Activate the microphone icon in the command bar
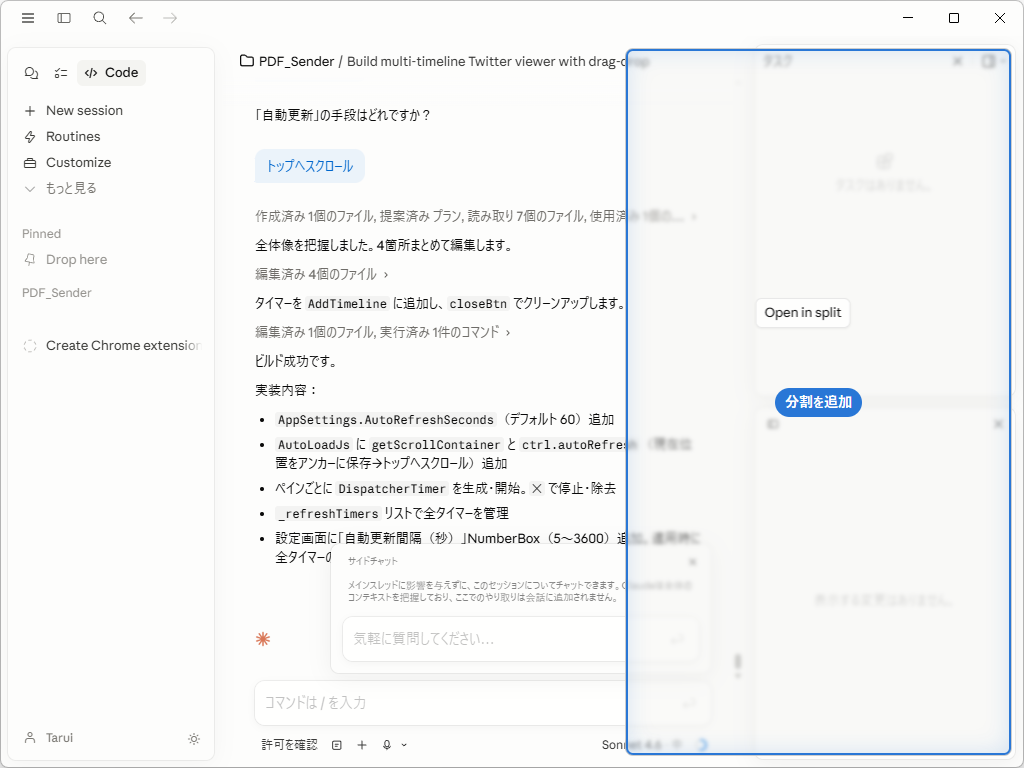 (x=385, y=744)
